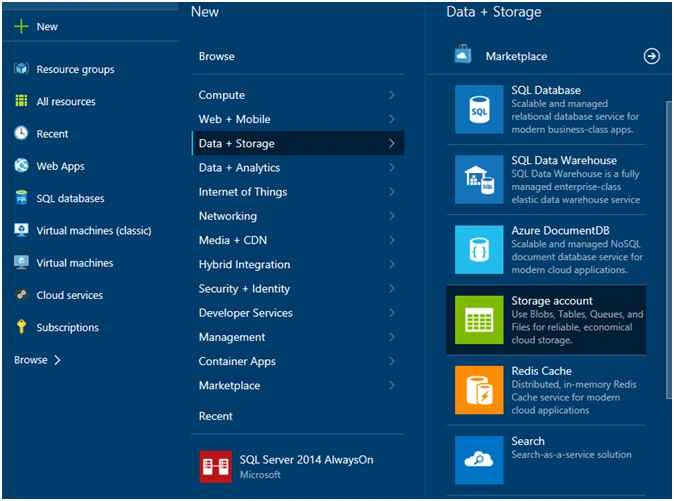Click the Web Apps label

(x=61, y=166)
